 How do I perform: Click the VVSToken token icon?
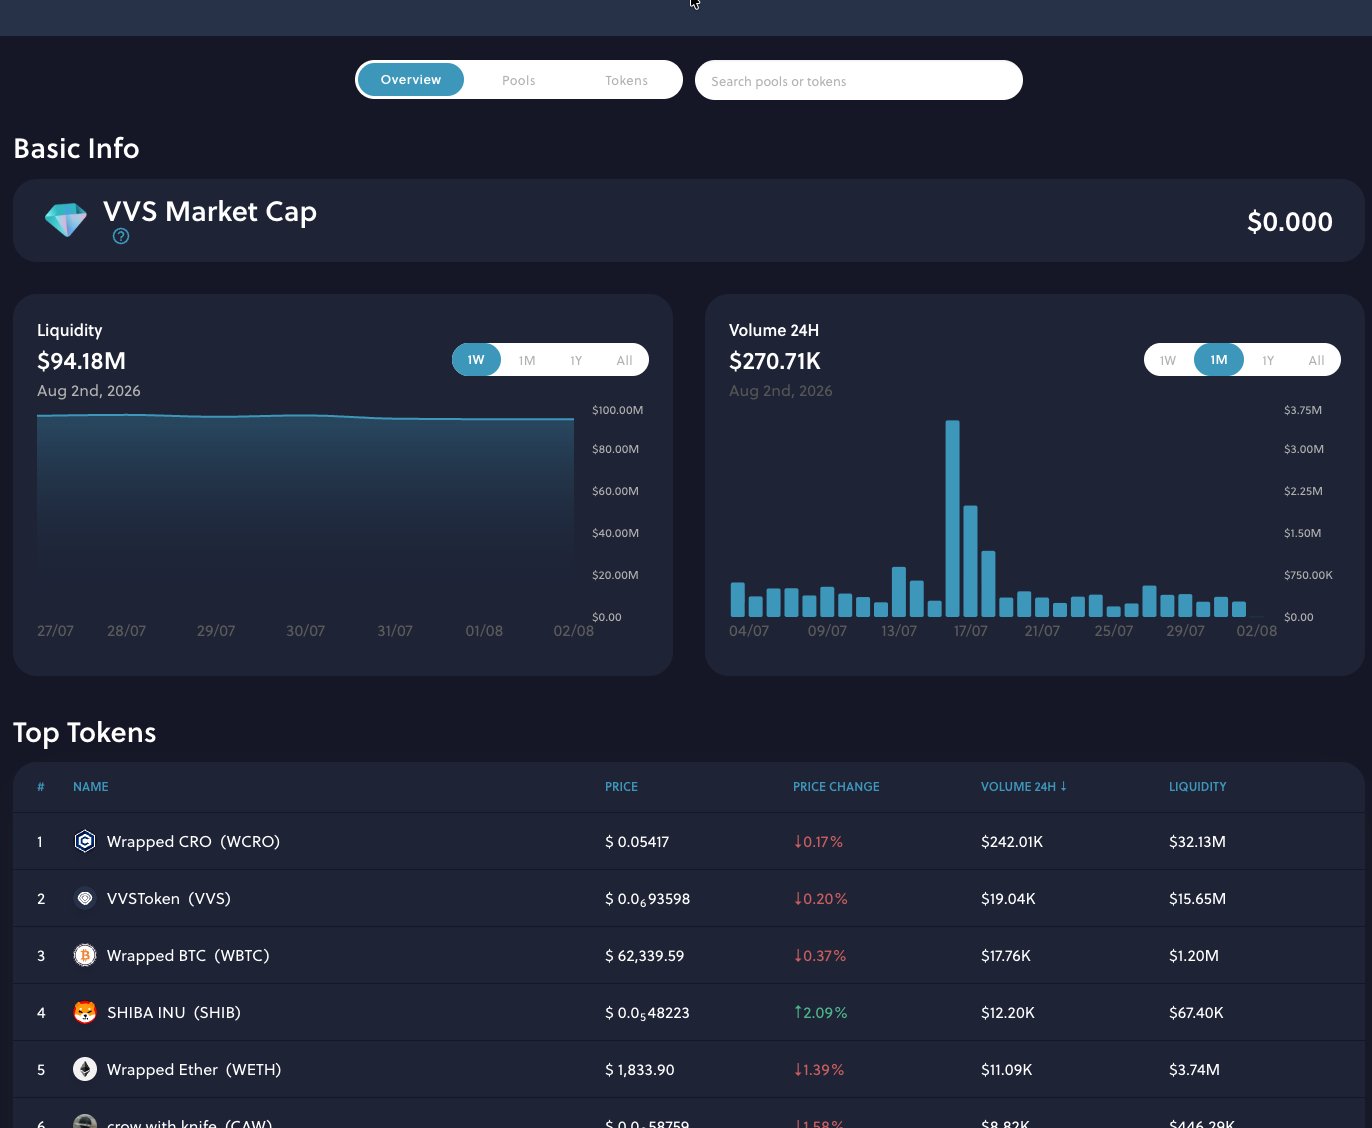[85, 898]
